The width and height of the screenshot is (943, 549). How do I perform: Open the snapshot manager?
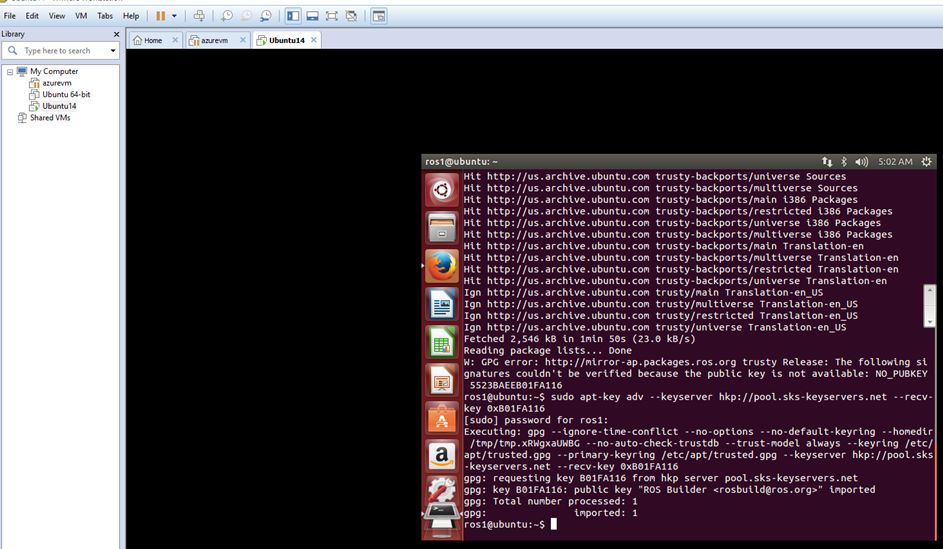pos(265,16)
